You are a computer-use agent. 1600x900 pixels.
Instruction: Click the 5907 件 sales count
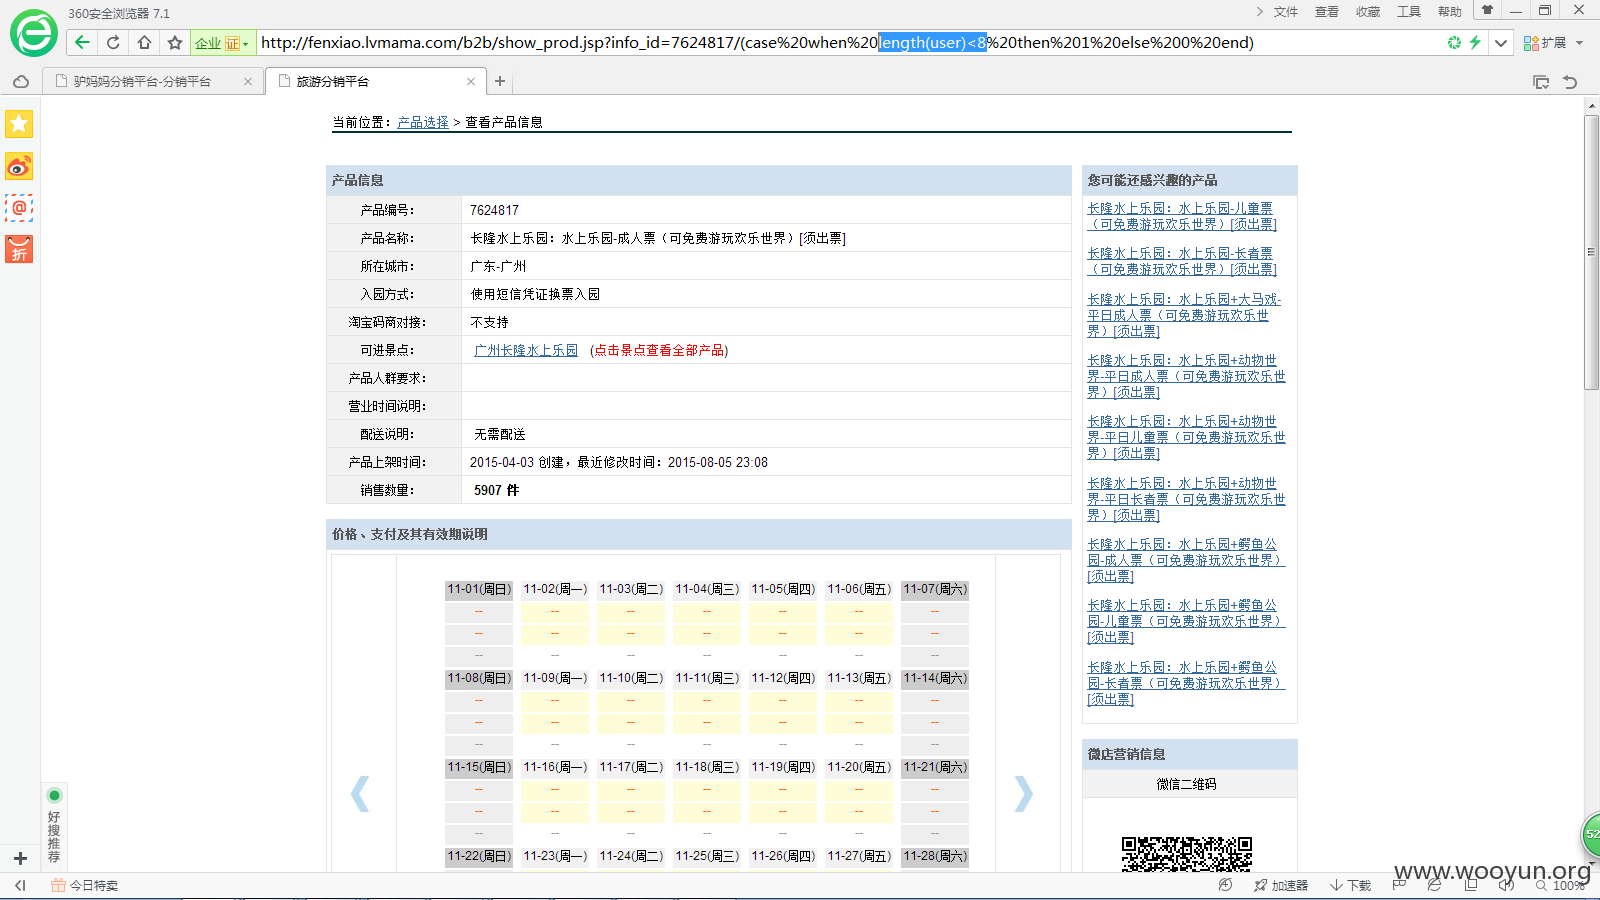pyautogui.click(x=497, y=490)
